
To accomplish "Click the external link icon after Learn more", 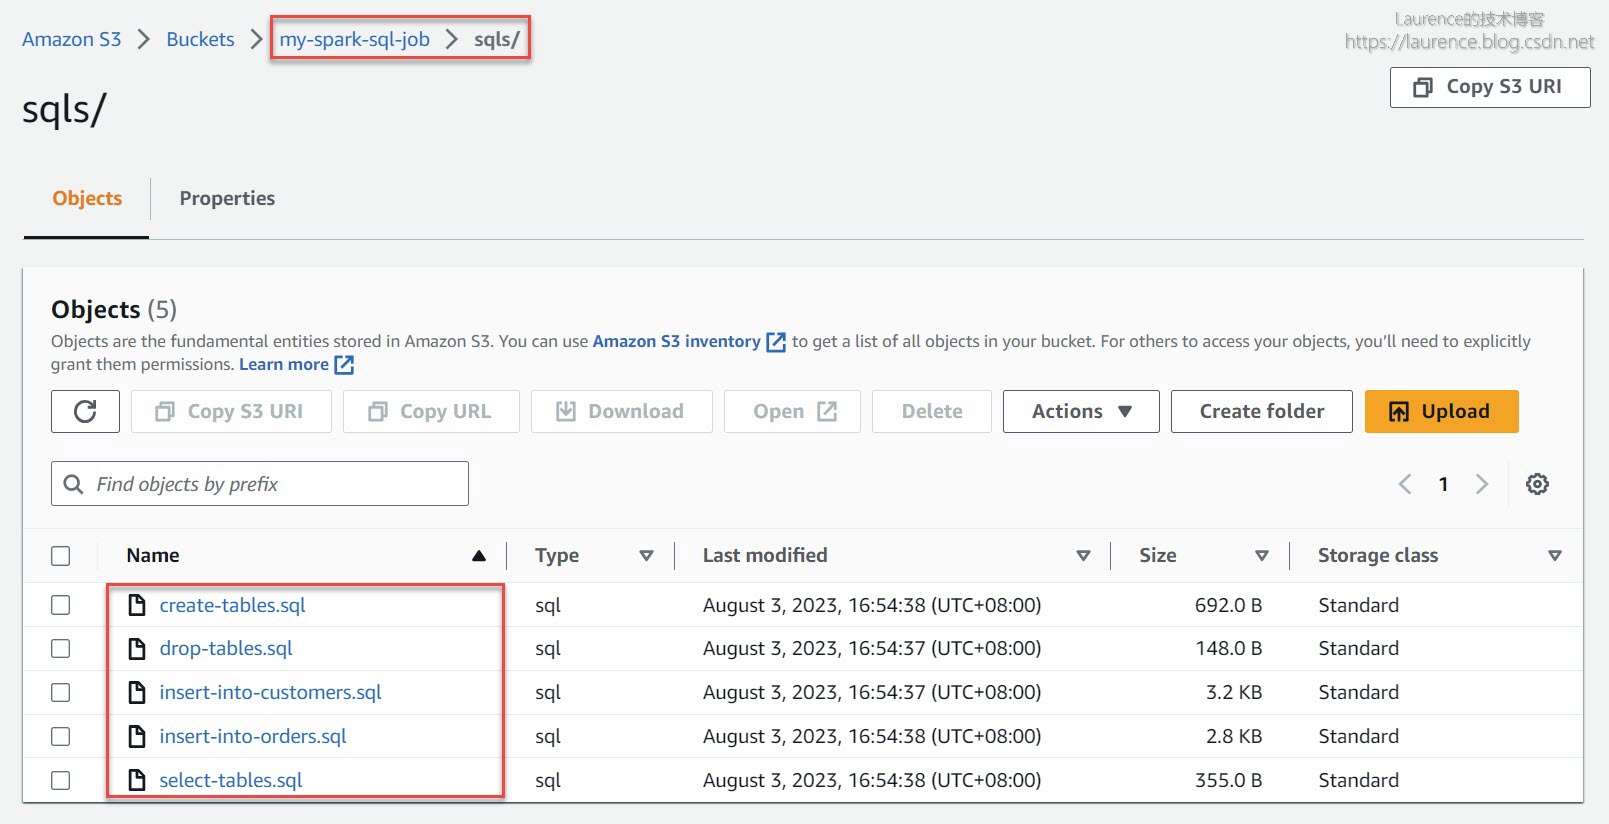I will click(344, 365).
